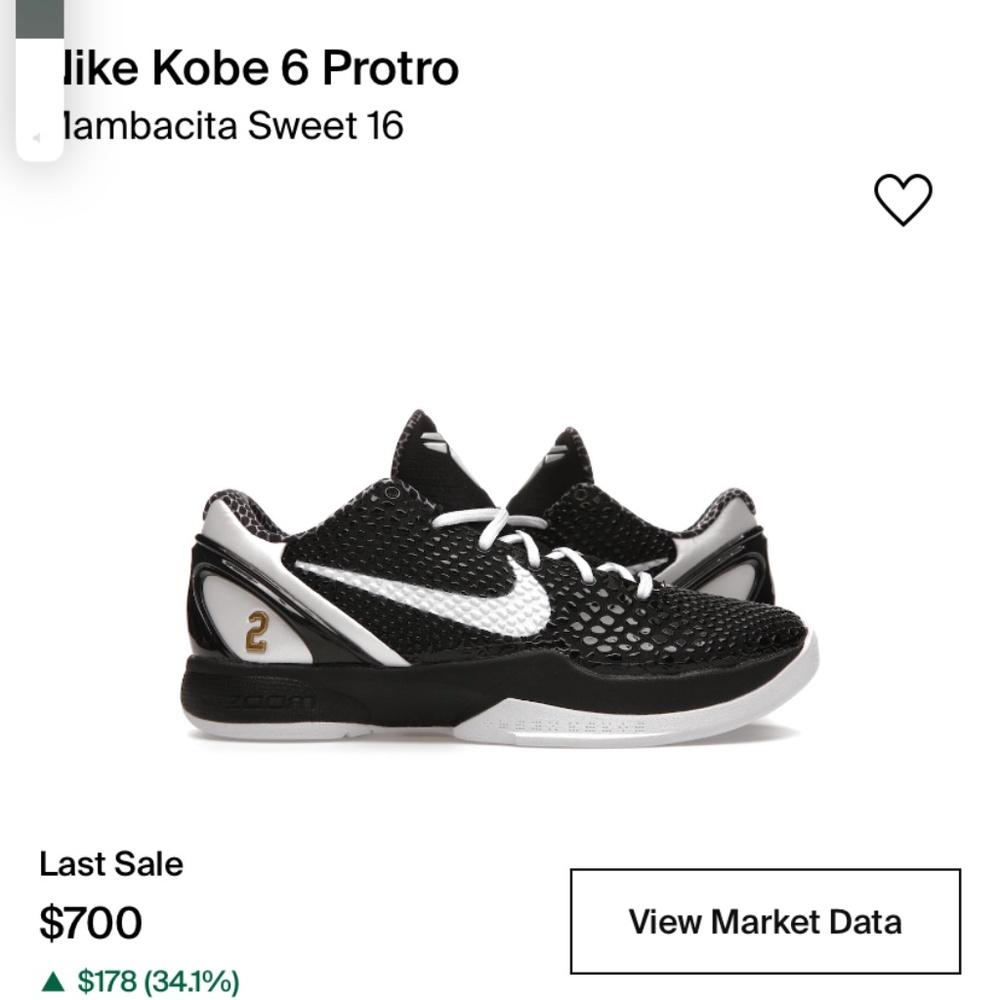Favorite the Kobe 6 Protro with heart icon
Image resolution: width=1000 pixels, height=1000 pixels.
pyautogui.click(x=903, y=199)
